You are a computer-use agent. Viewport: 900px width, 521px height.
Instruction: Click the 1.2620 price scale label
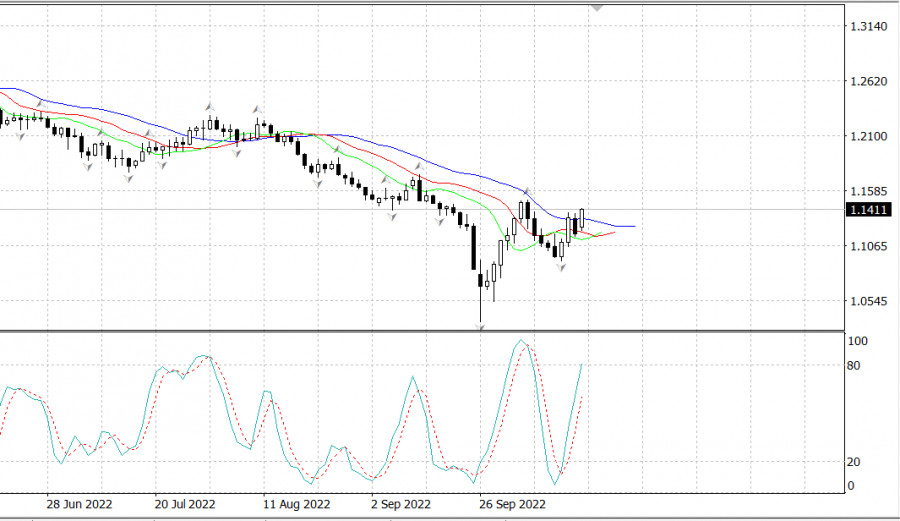coord(867,81)
